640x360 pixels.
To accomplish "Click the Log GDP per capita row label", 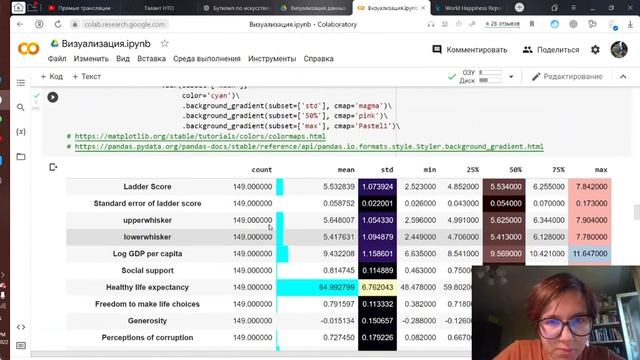I will point(147,253).
